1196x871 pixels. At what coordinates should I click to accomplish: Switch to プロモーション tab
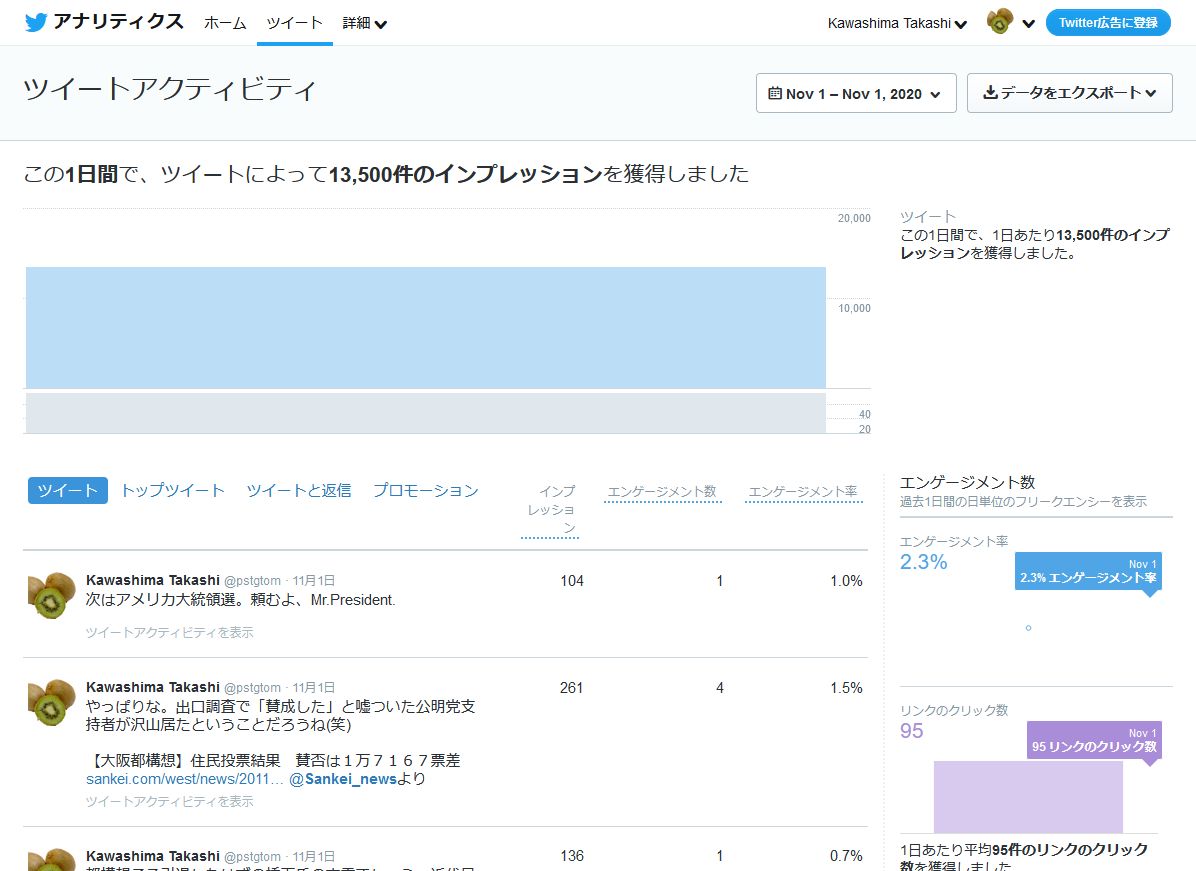(x=426, y=490)
